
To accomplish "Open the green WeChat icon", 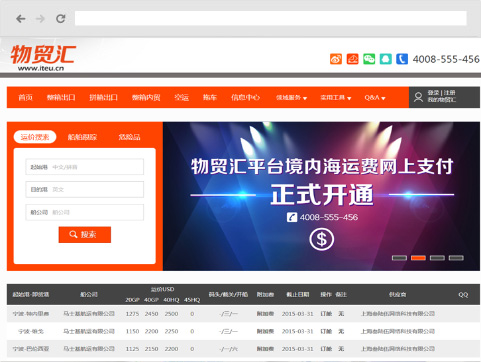I will [369, 59].
